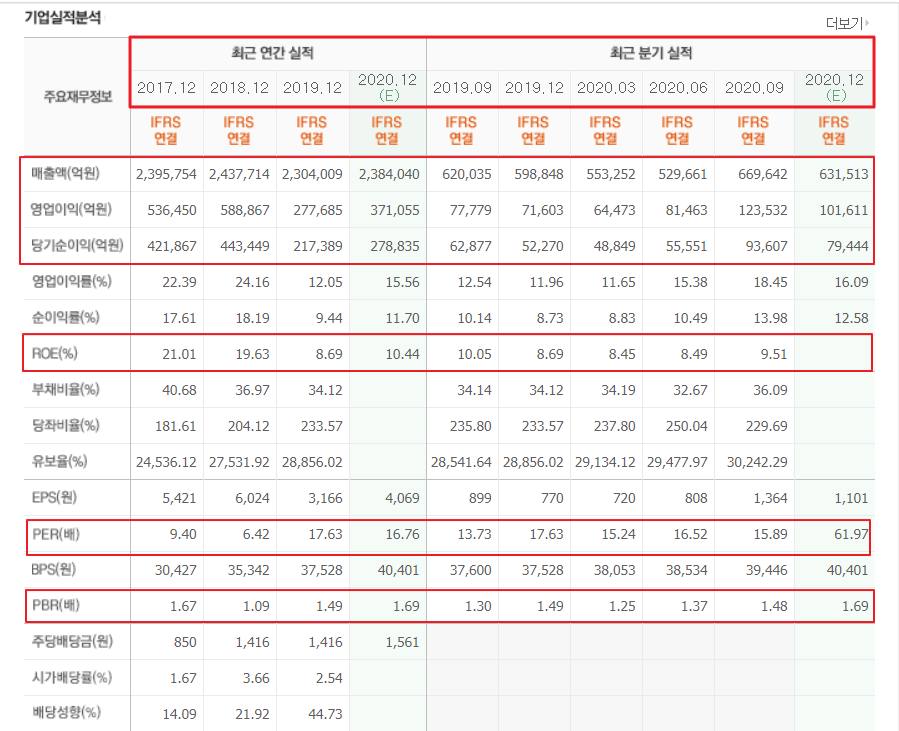
Task: Click the EPS value 5,421
Action: click(x=179, y=498)
